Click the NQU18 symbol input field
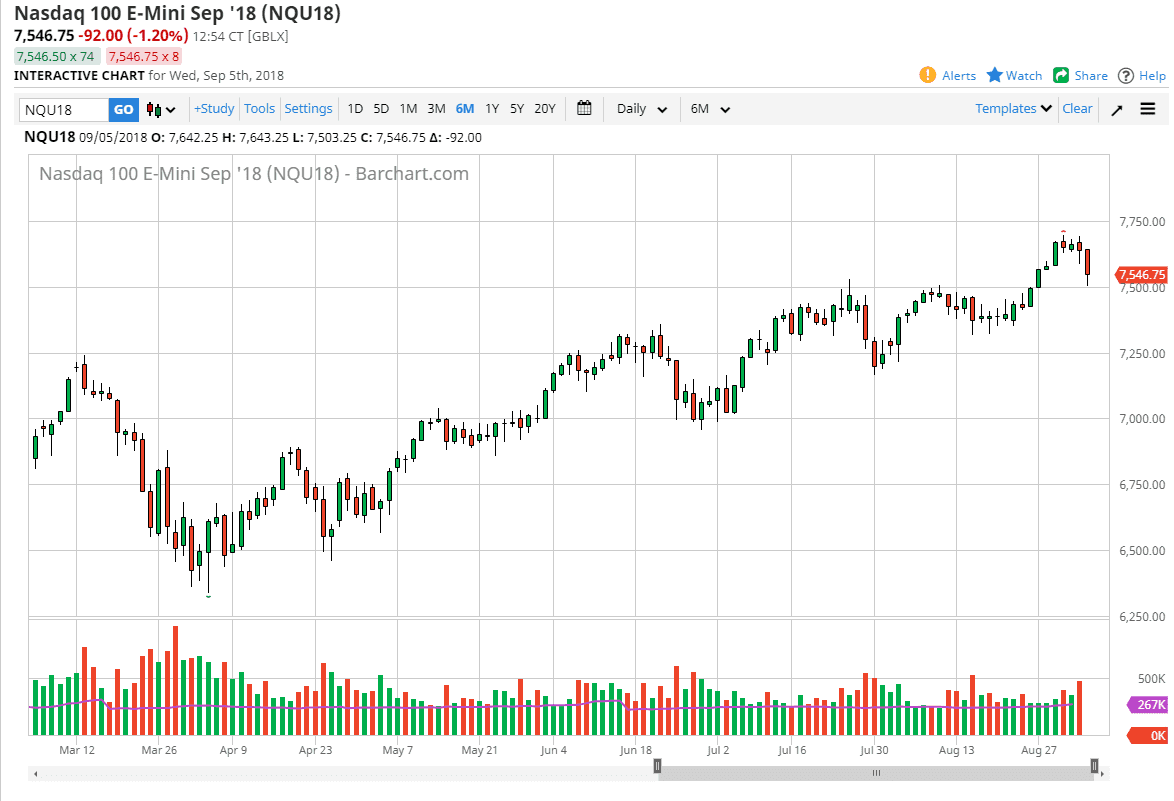The image size is (1174, 801). [65, 108]
